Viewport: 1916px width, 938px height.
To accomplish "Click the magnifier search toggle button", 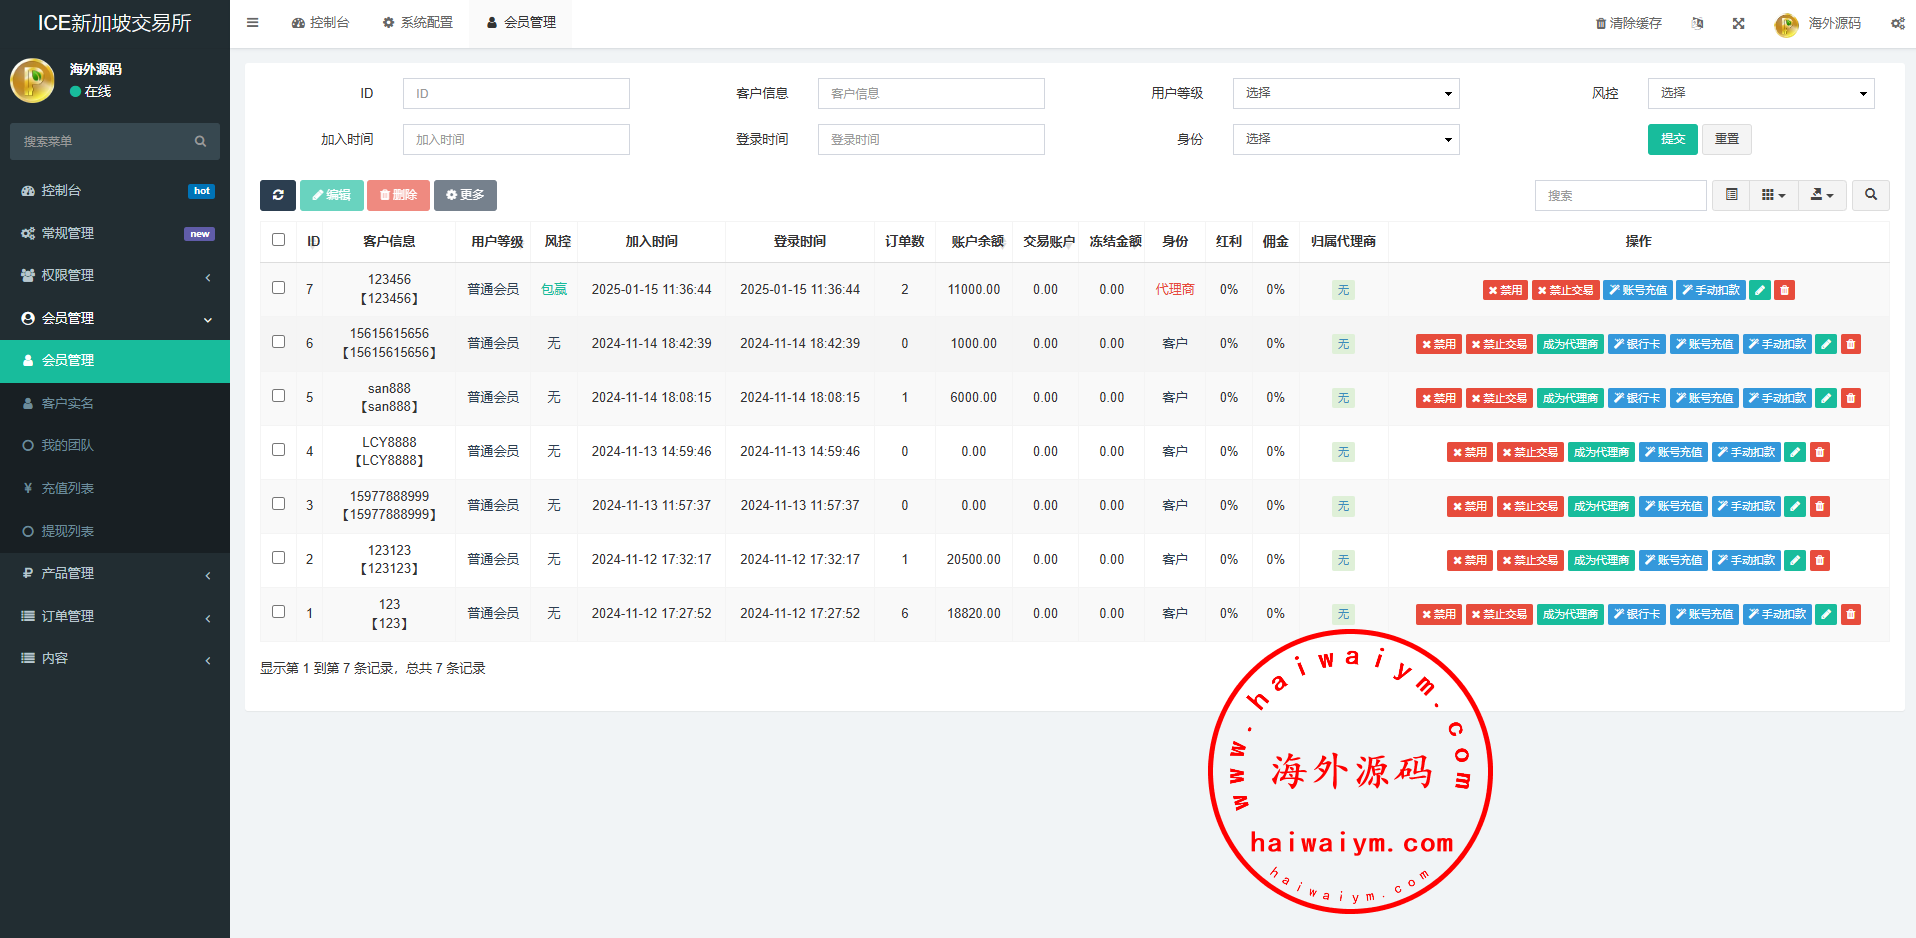I will 1870,195.
